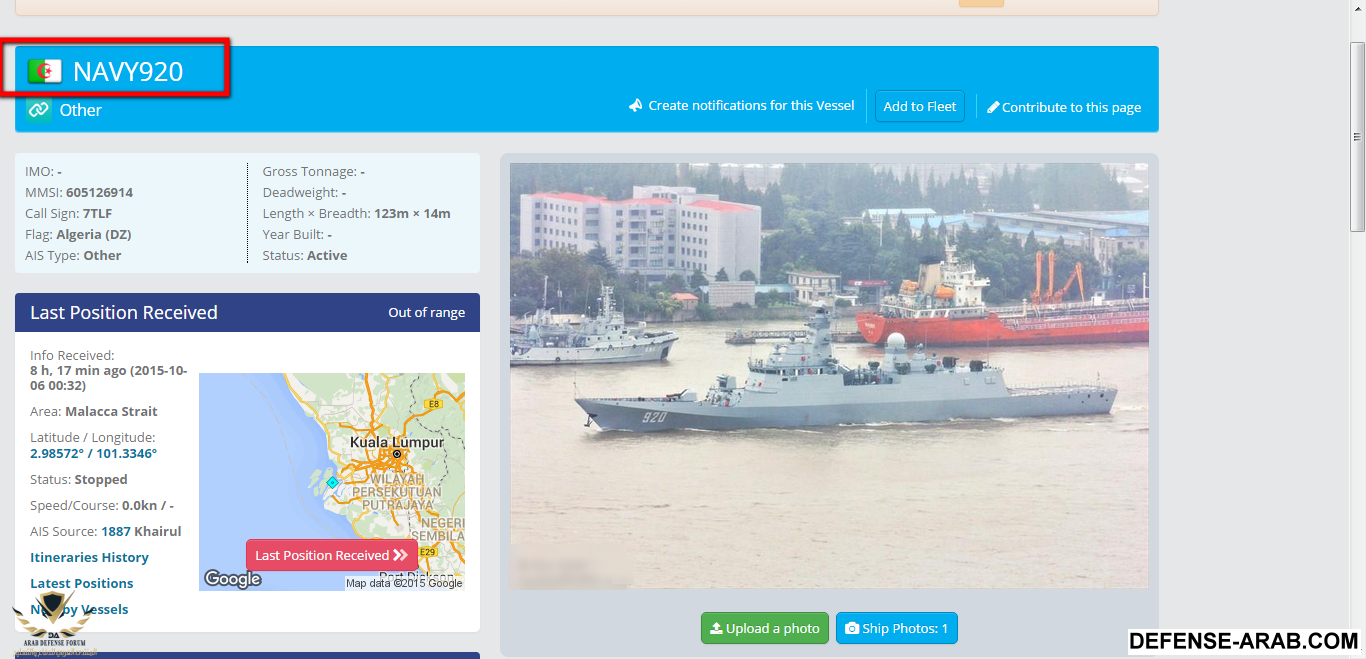Click Area value Malacca Strait
The height and width of the screenshot is (659, 1366).
pyautogui.click(x=111, y=411)
